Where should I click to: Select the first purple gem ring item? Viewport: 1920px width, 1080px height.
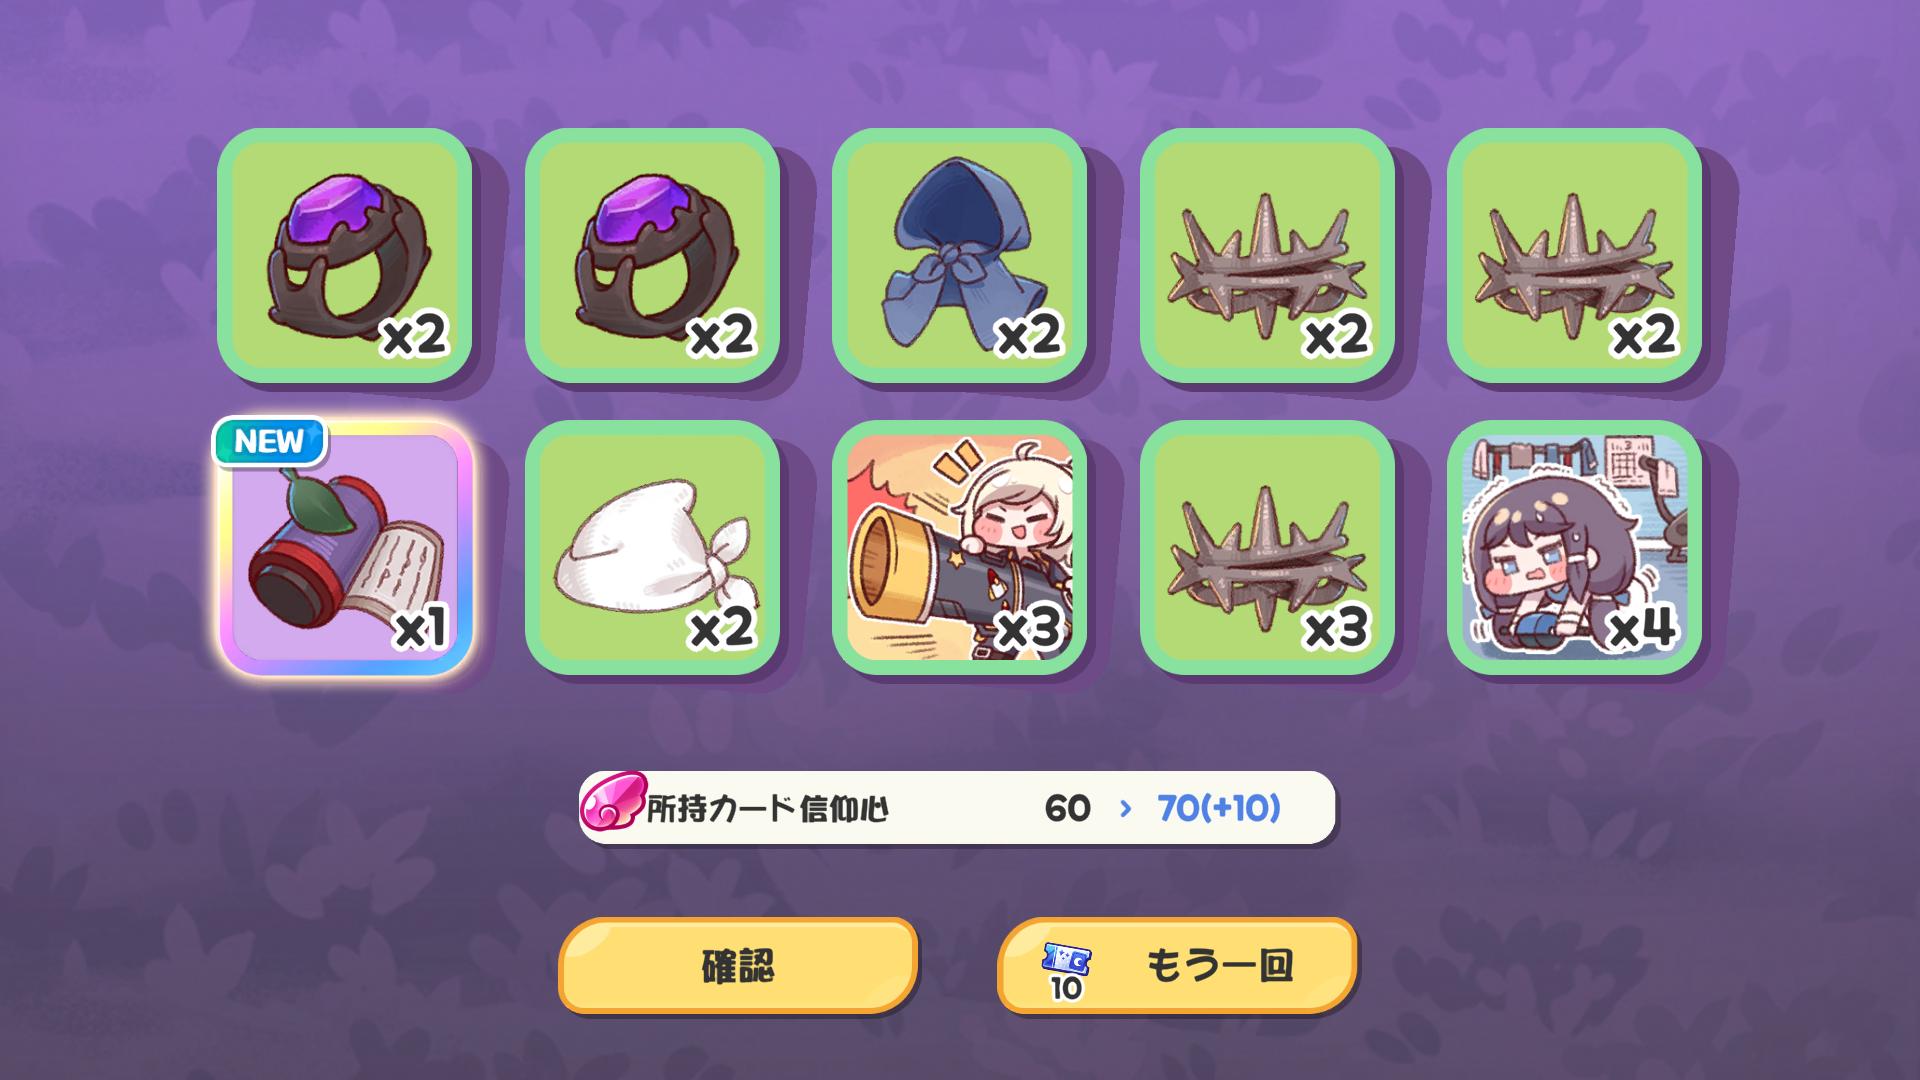[344, 255]
